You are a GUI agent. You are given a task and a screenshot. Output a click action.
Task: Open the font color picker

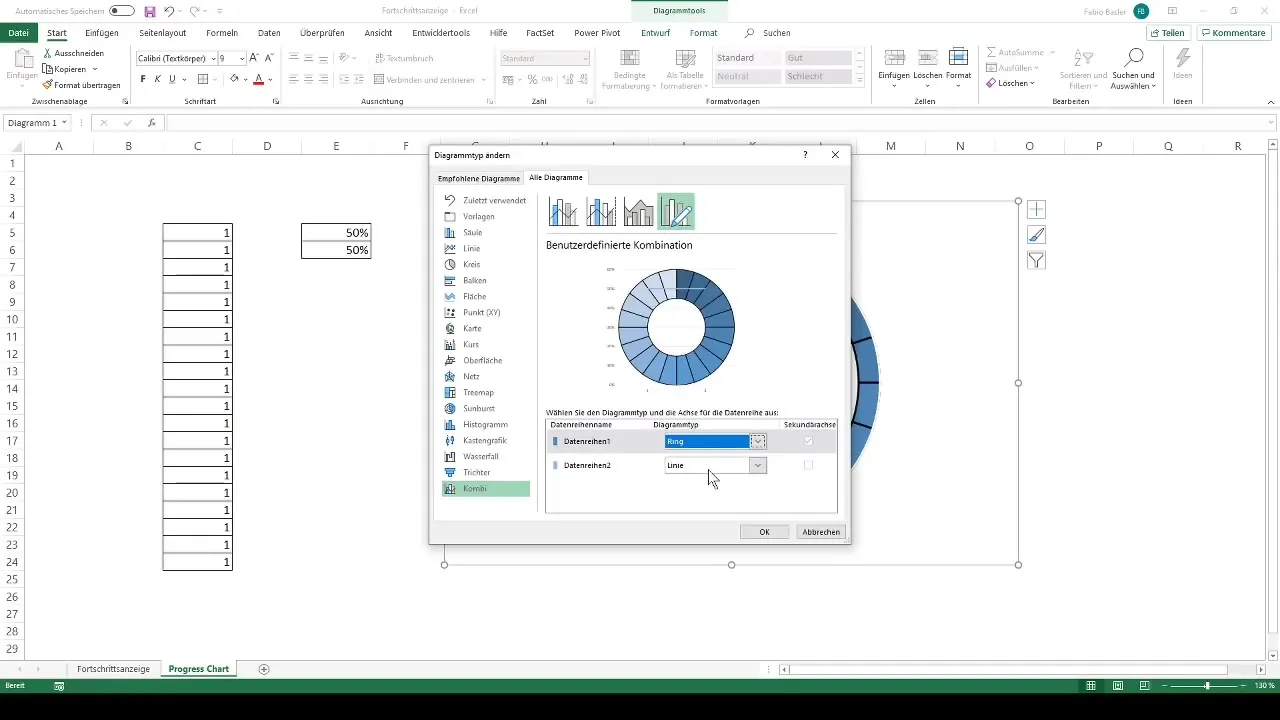point(258,79)
